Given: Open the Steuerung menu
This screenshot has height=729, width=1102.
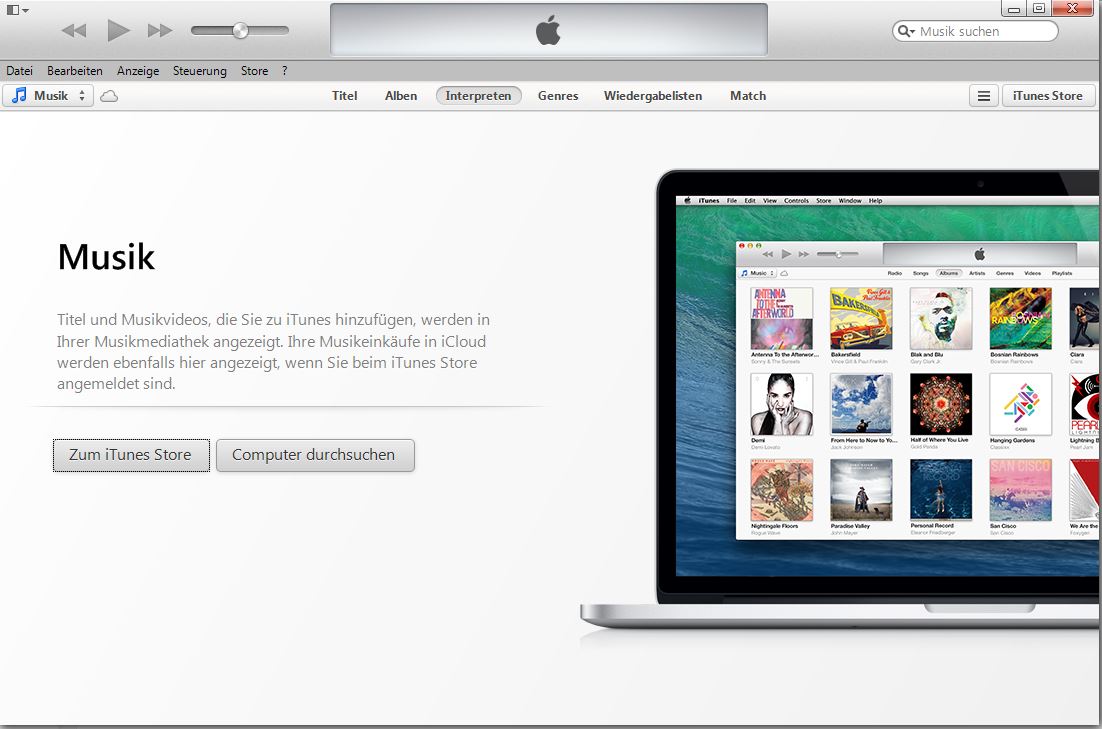Looking at the screenshot, I should pos(200,71).
